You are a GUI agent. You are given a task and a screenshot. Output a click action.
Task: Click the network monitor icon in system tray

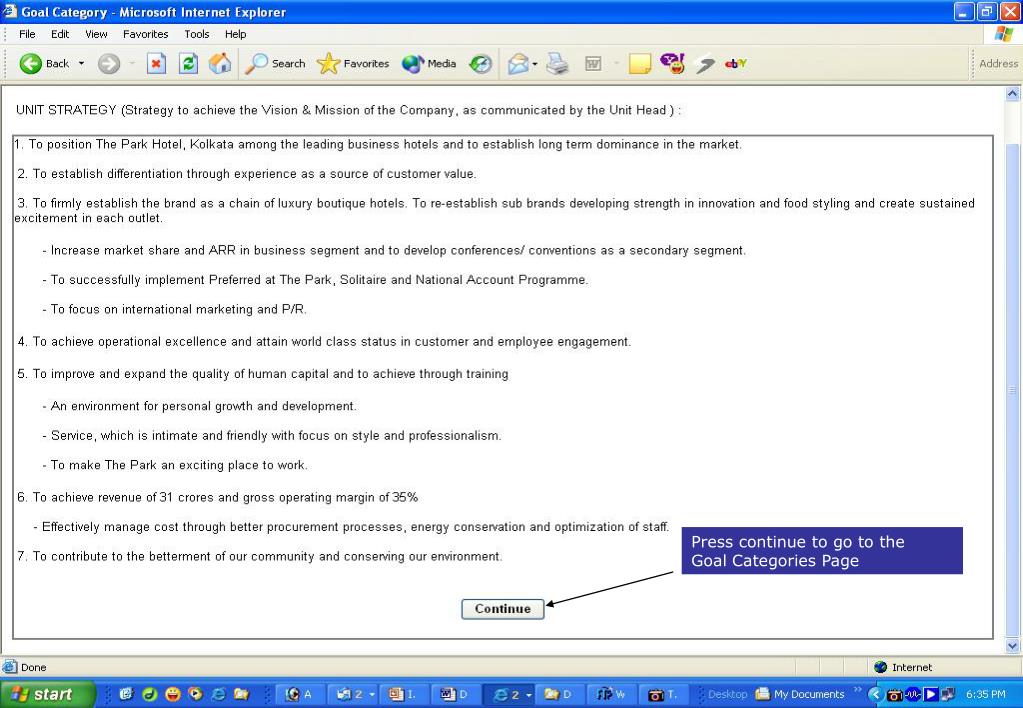coord(949,694)
